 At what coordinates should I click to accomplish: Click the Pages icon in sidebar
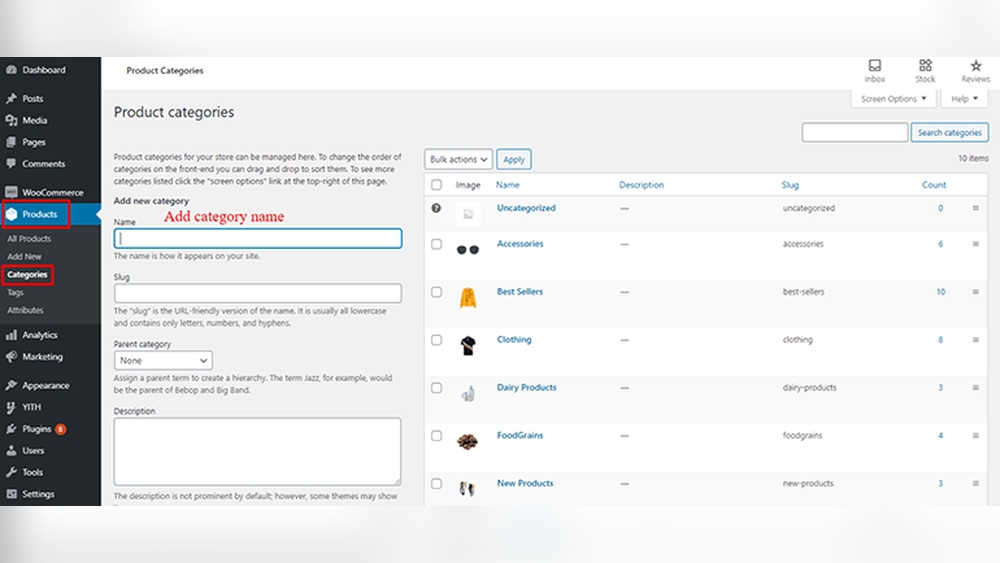11,142
